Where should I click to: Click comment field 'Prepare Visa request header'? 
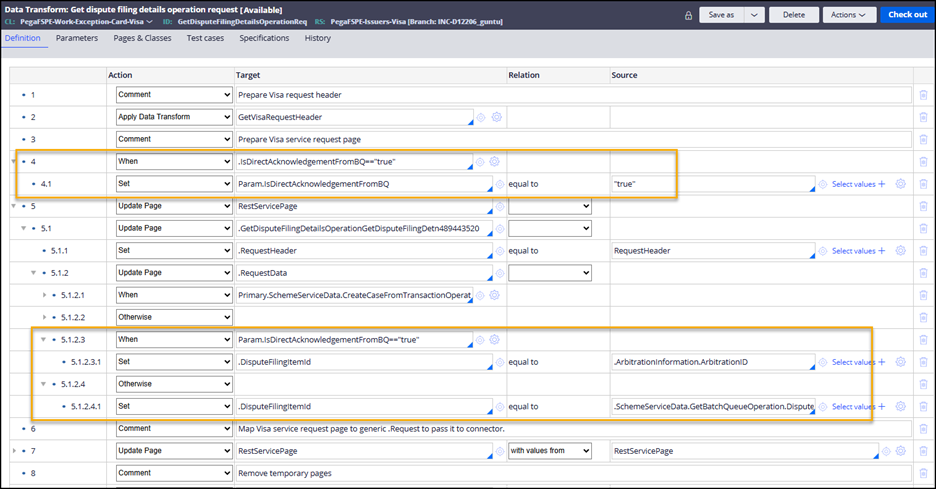tap(574, 95)
